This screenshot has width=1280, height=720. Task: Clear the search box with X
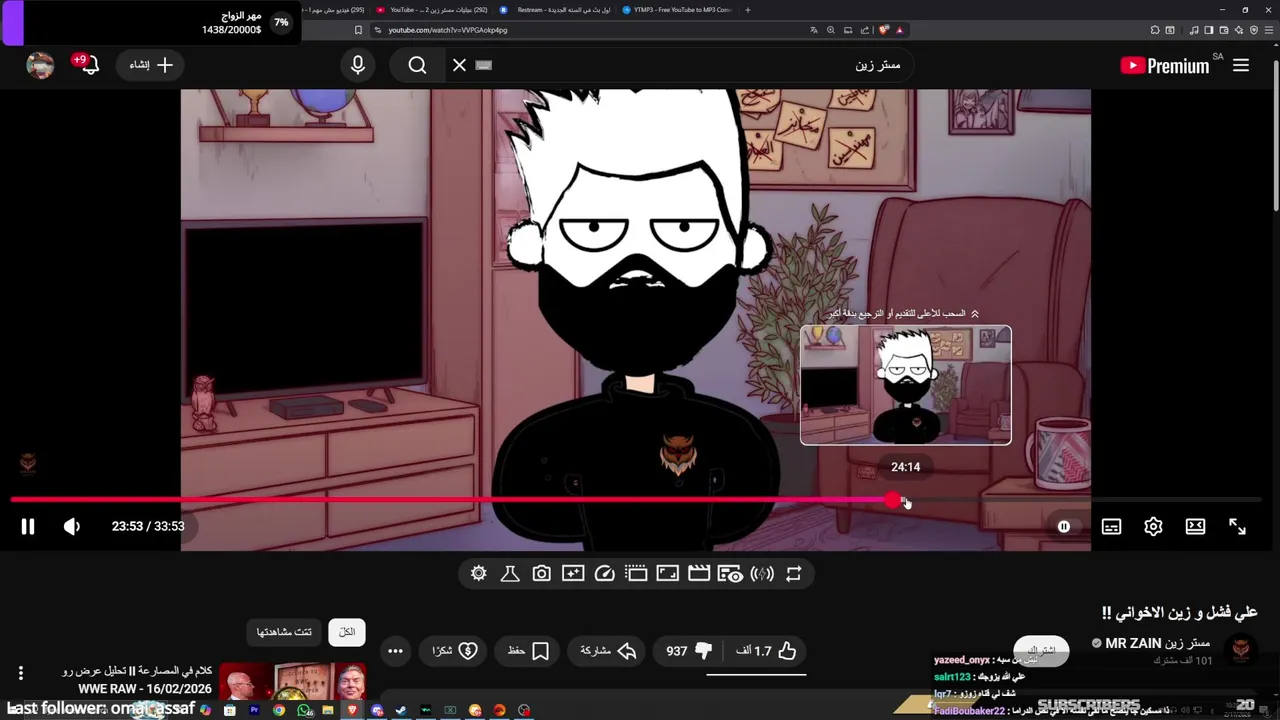pyautogui.click(x=459, y=65)
